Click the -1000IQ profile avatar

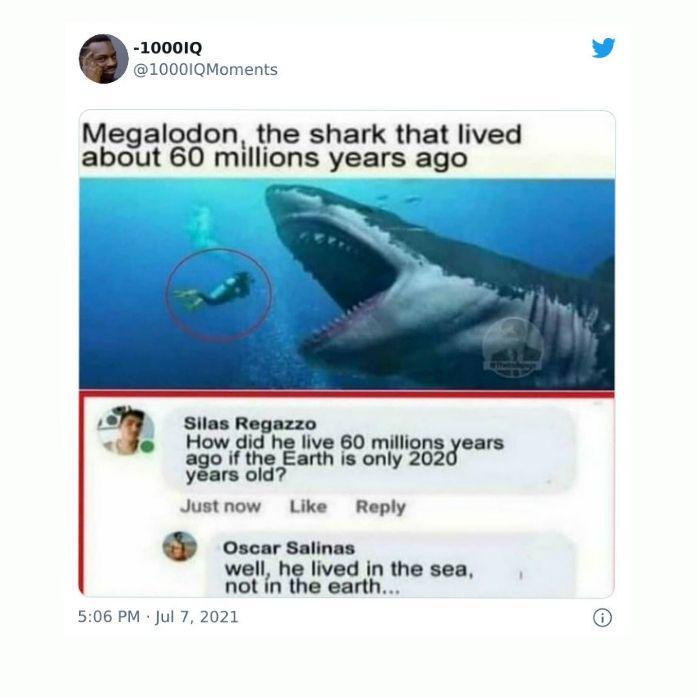(104, 59)
